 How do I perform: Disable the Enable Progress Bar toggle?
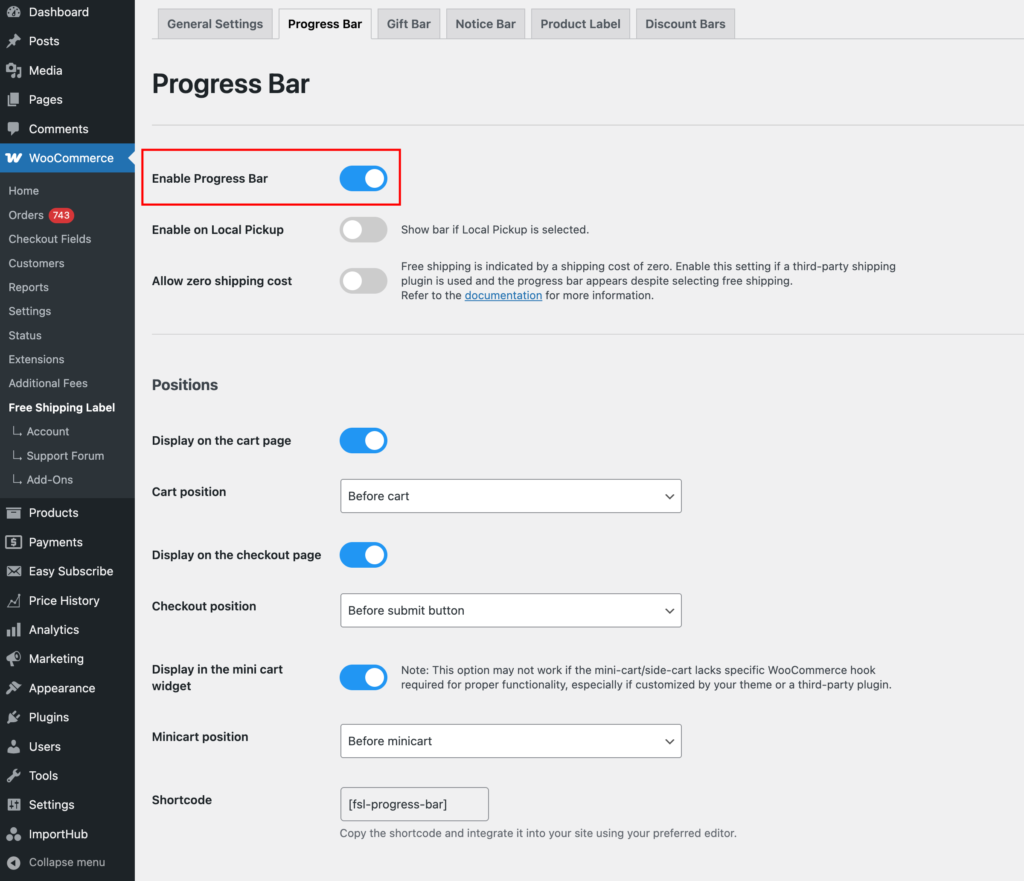363,179
